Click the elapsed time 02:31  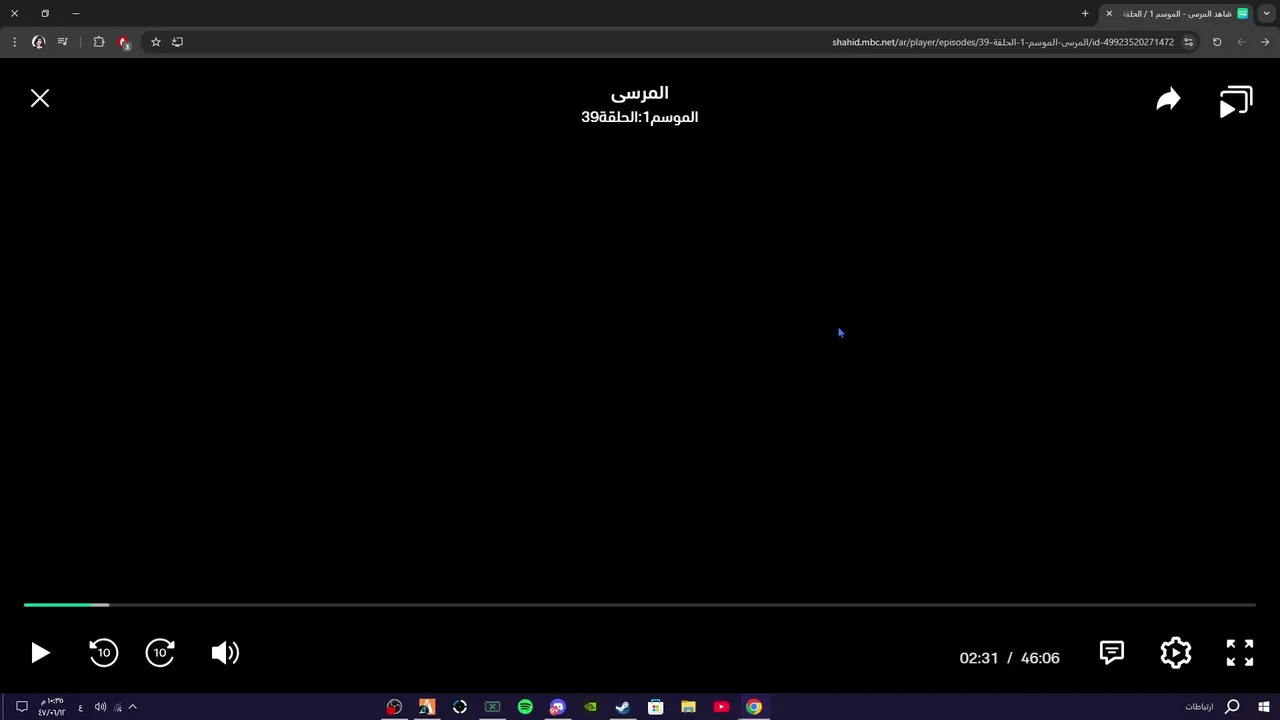coord(979,658)
